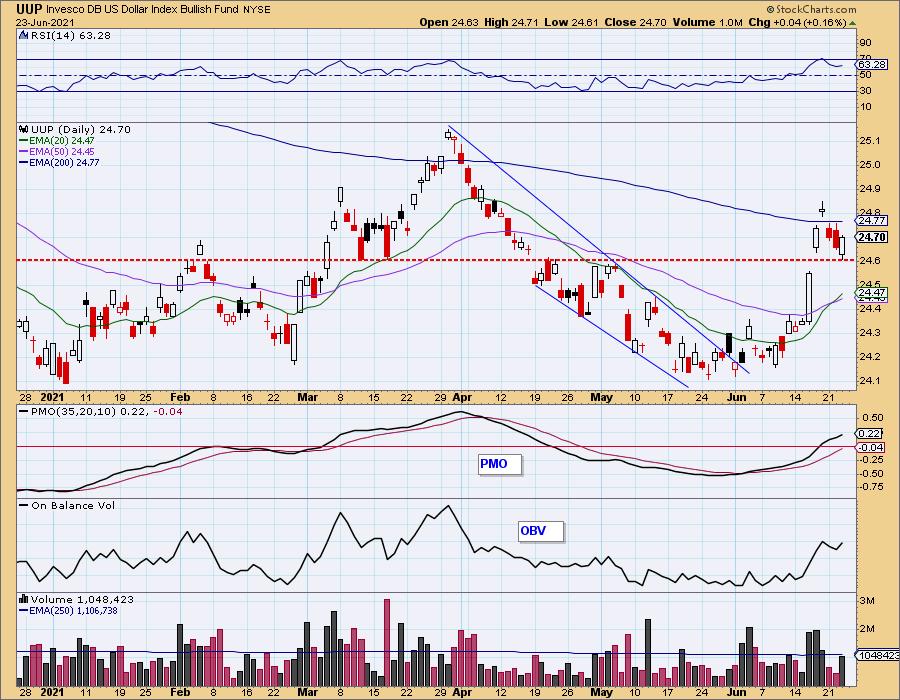
Task: Click Jun on the date axis under price panel
Action: pos(736,397)
